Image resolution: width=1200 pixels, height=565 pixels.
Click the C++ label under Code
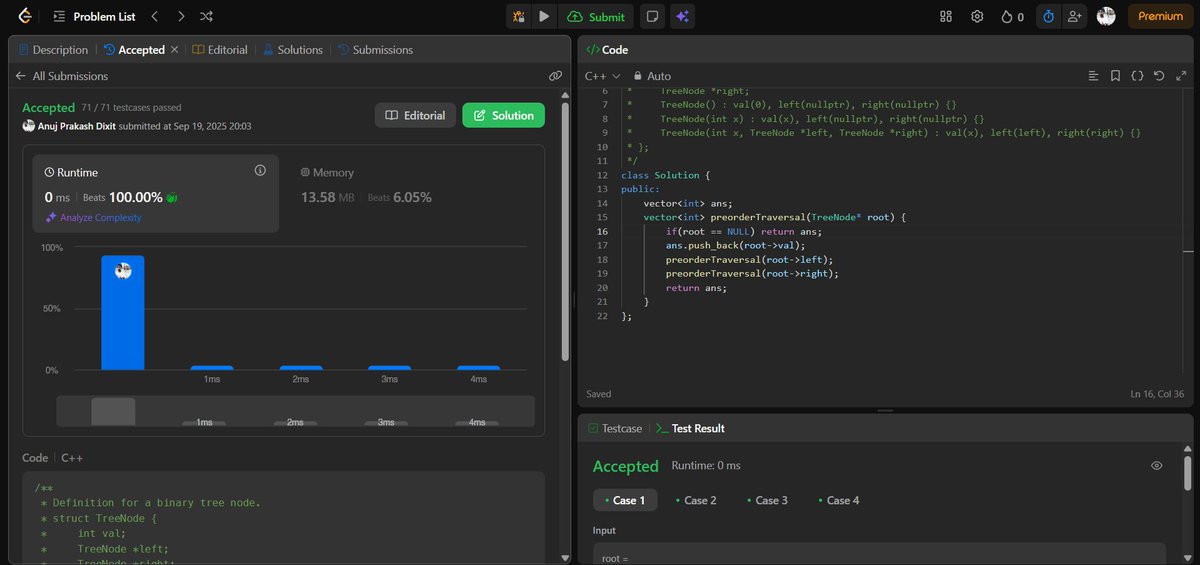click(72, 457)
